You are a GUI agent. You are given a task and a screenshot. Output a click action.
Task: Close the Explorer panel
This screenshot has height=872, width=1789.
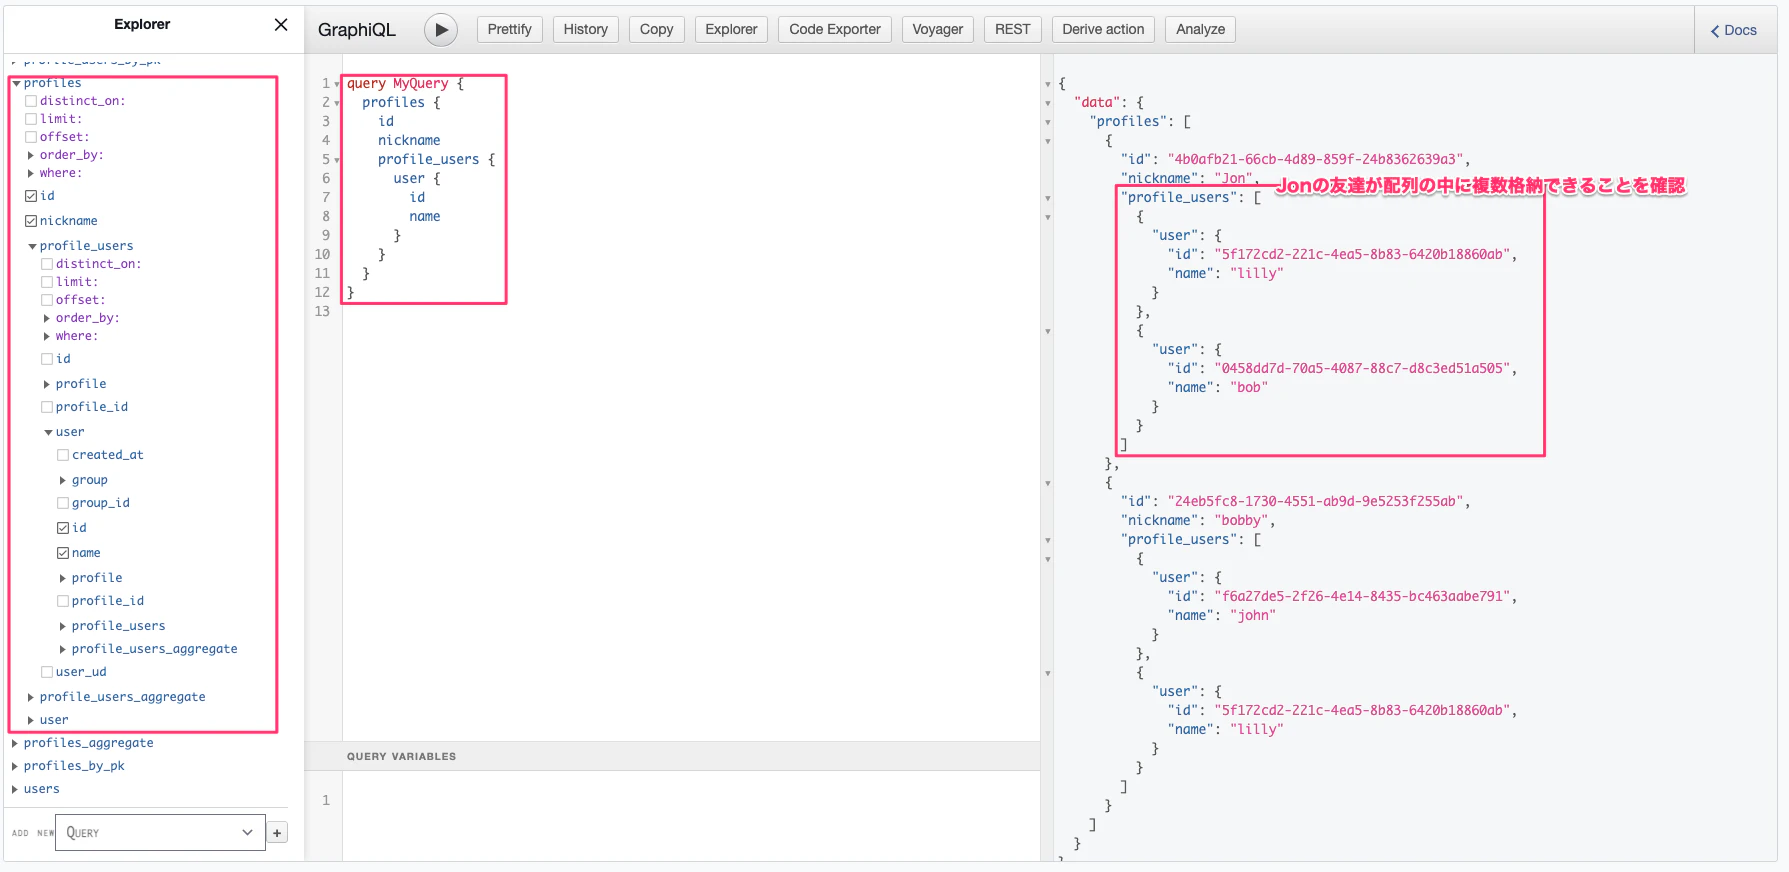281,25
